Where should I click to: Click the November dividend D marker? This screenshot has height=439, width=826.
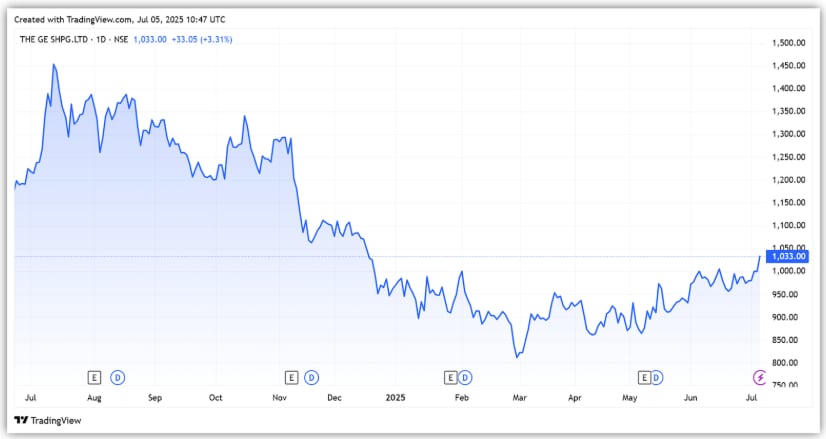pos(311,377)
